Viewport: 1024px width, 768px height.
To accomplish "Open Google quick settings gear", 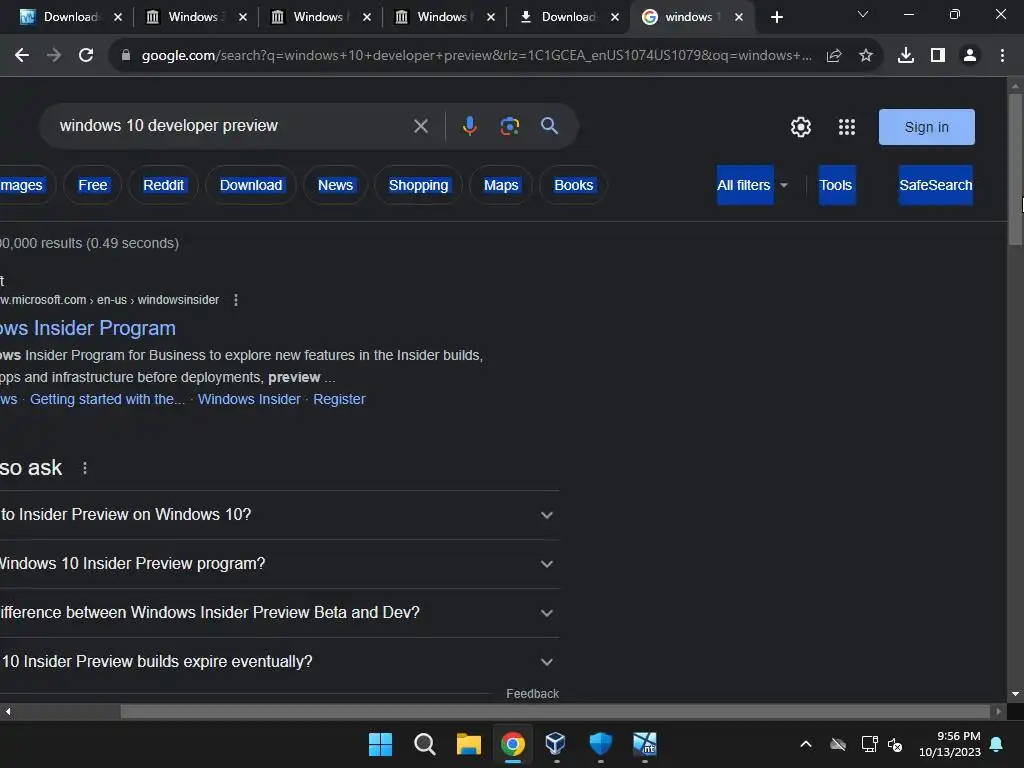I will point(801,127).
